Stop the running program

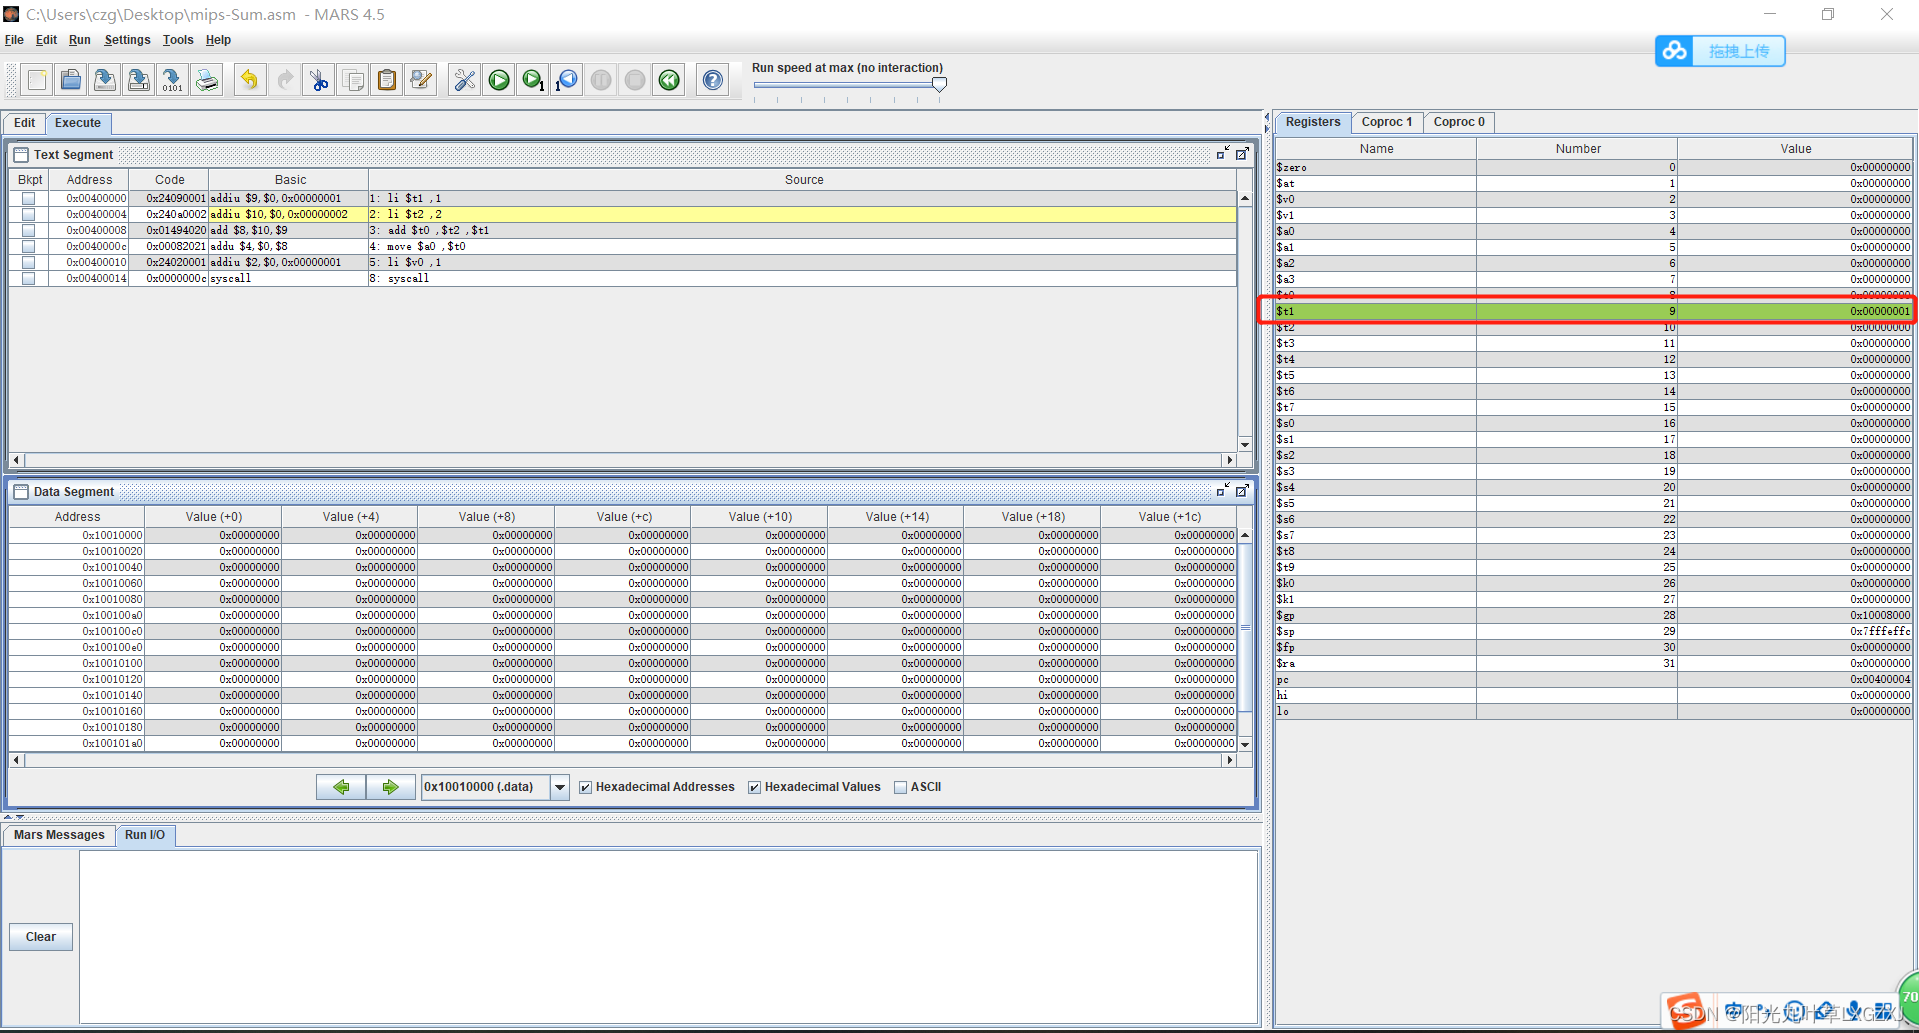pyautogui.click(x=635, y=80)
